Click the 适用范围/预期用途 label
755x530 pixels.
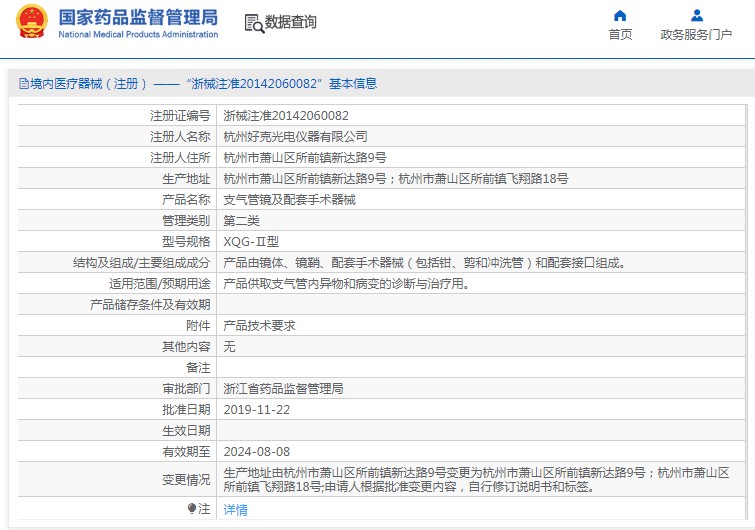pyautogui.click(x=159, y=284)
